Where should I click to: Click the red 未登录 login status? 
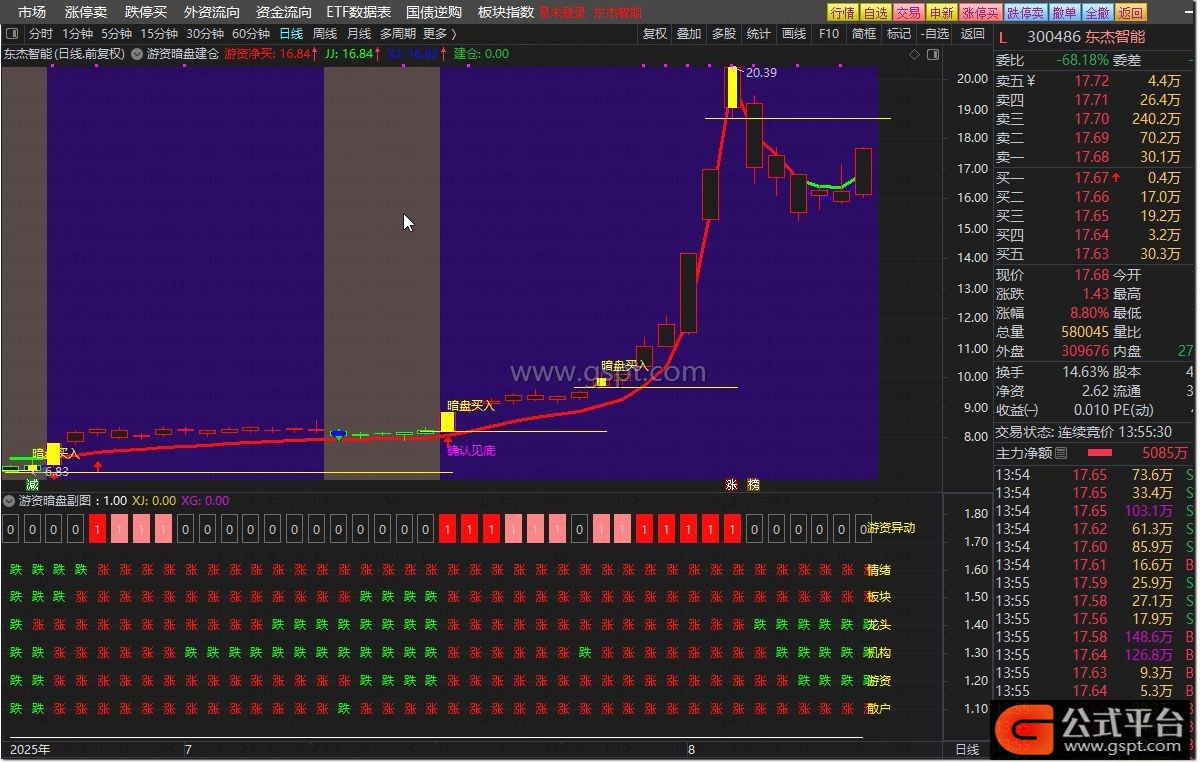click(563, 13)
